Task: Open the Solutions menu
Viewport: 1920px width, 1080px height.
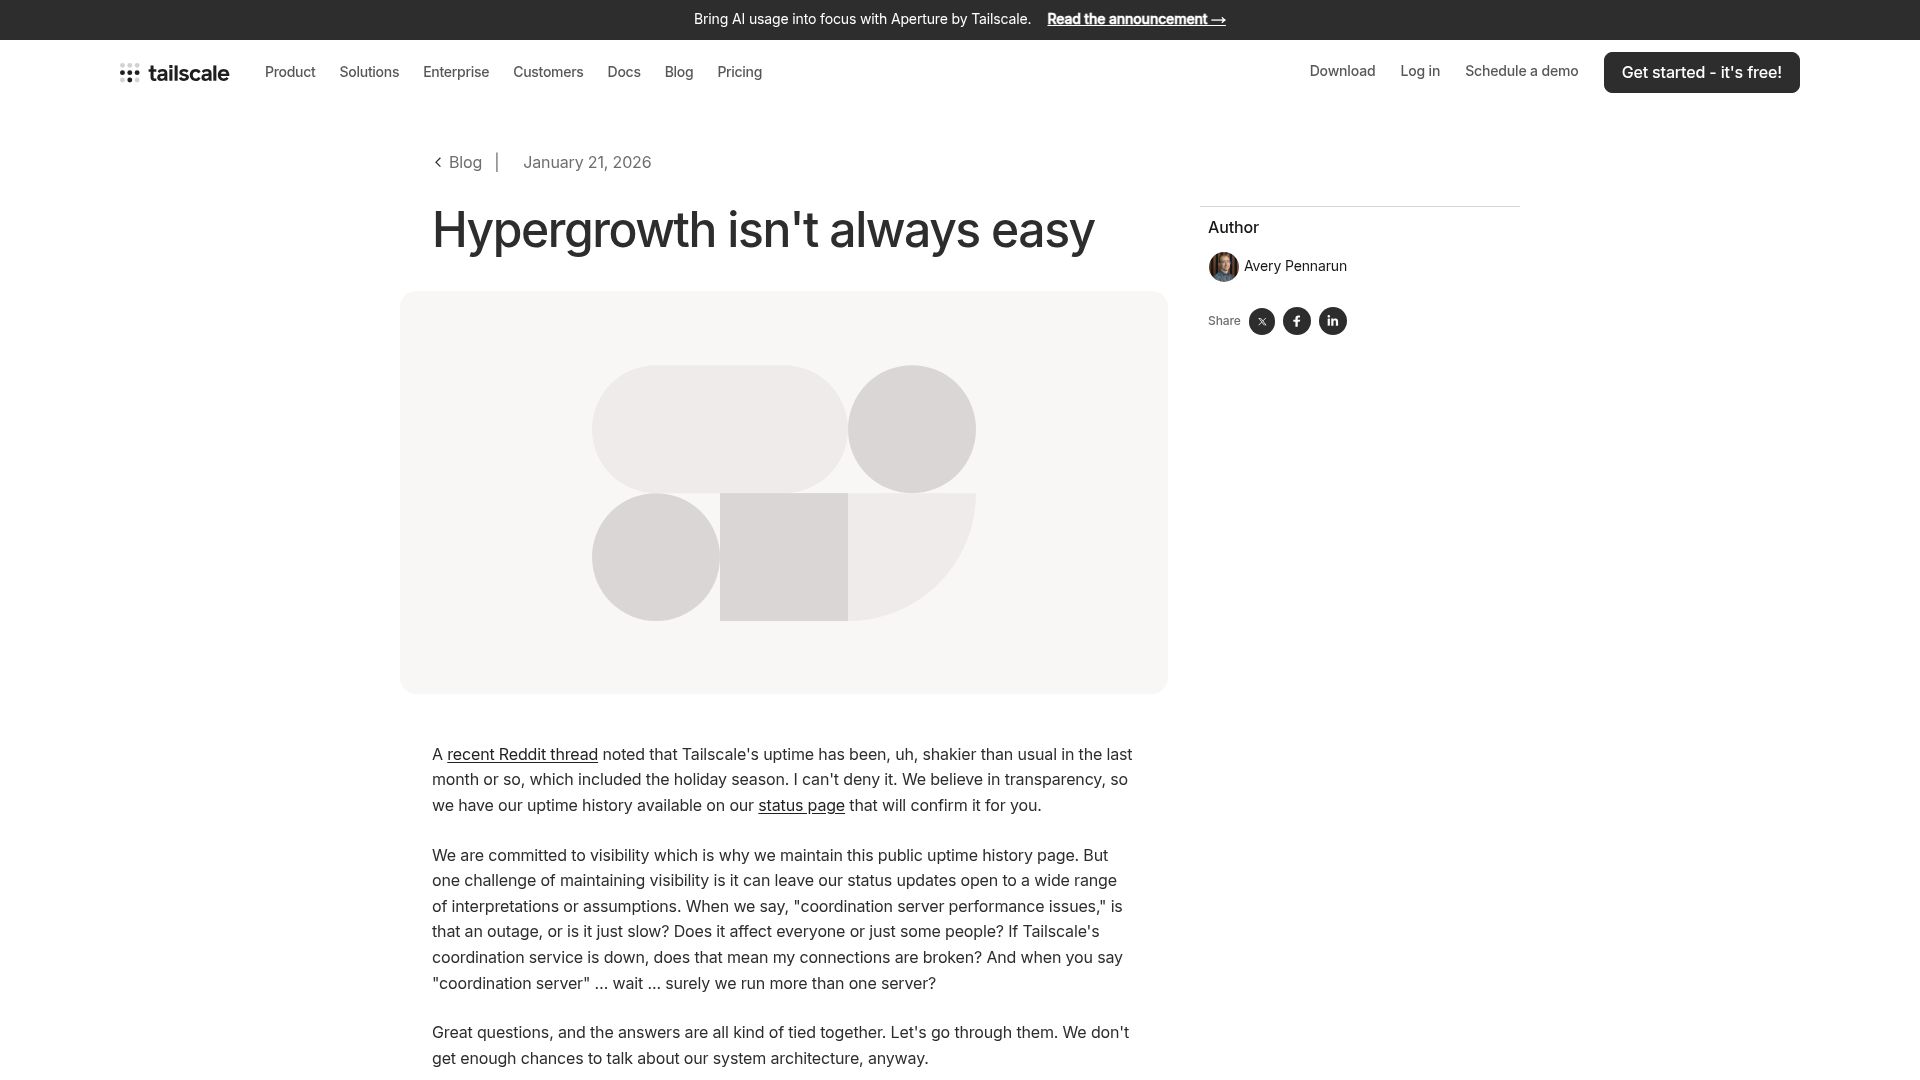Action: click(x=369, y=72)
